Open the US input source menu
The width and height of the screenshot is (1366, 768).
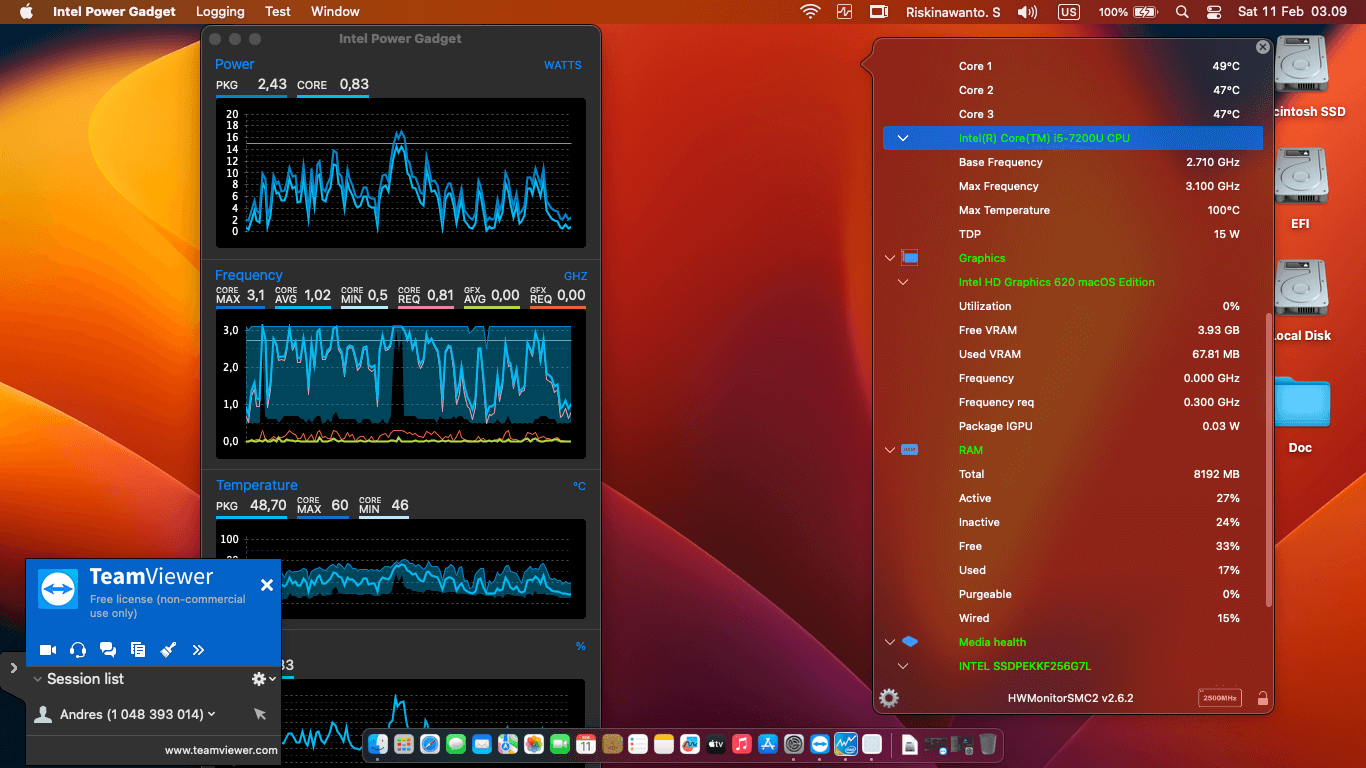click(x=1069, y=12)
